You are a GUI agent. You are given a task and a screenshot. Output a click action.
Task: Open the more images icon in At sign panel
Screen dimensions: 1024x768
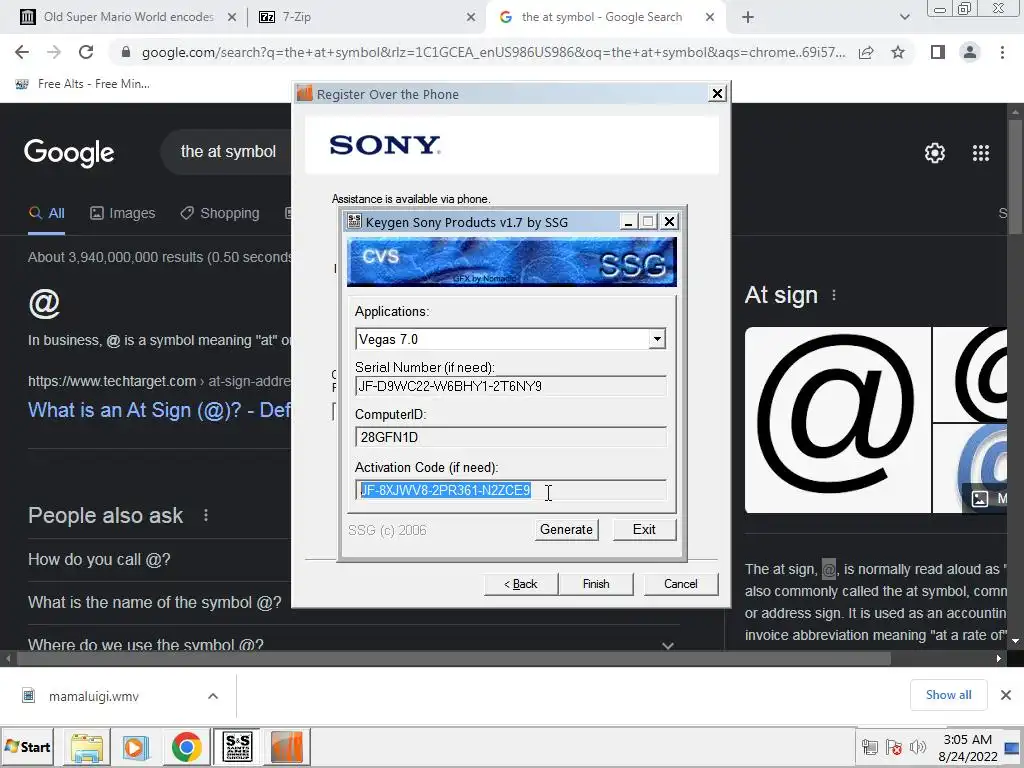tap(980, 499)
